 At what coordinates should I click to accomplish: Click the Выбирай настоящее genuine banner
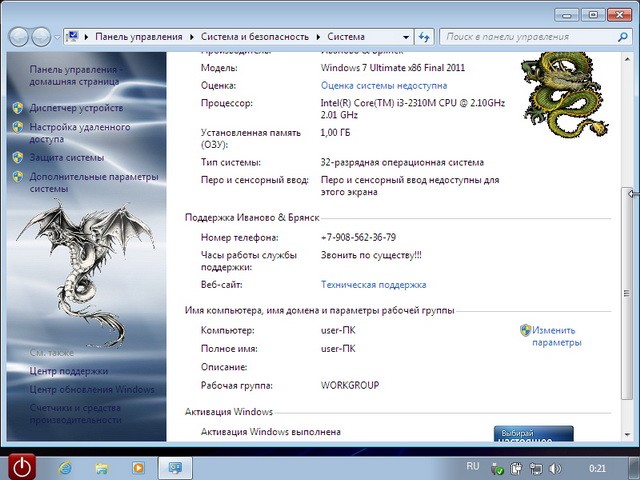click(x=533, y=434)
